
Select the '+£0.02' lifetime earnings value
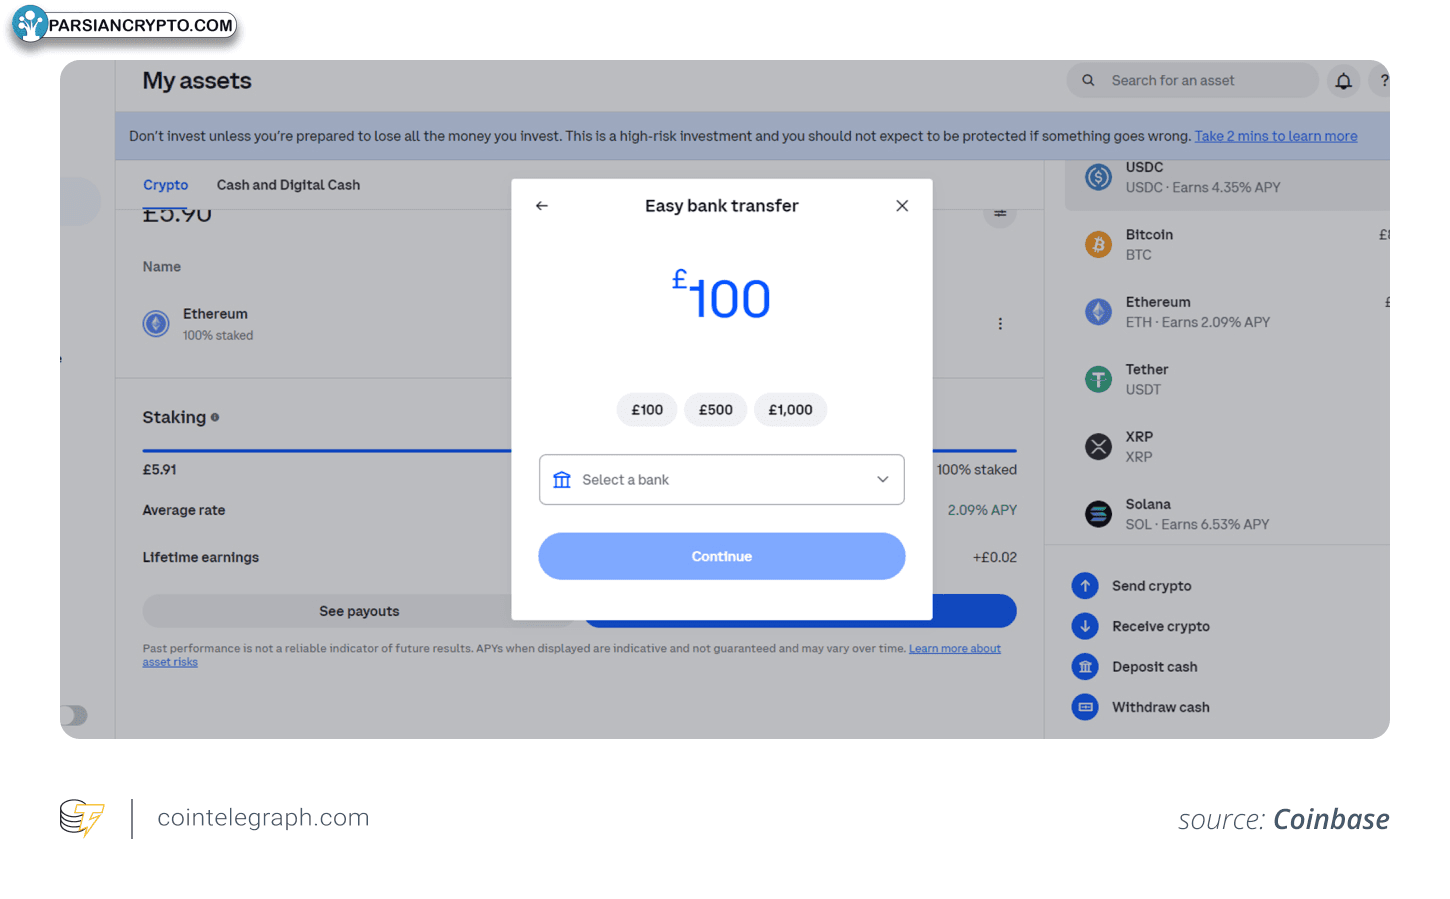[995, 558]
